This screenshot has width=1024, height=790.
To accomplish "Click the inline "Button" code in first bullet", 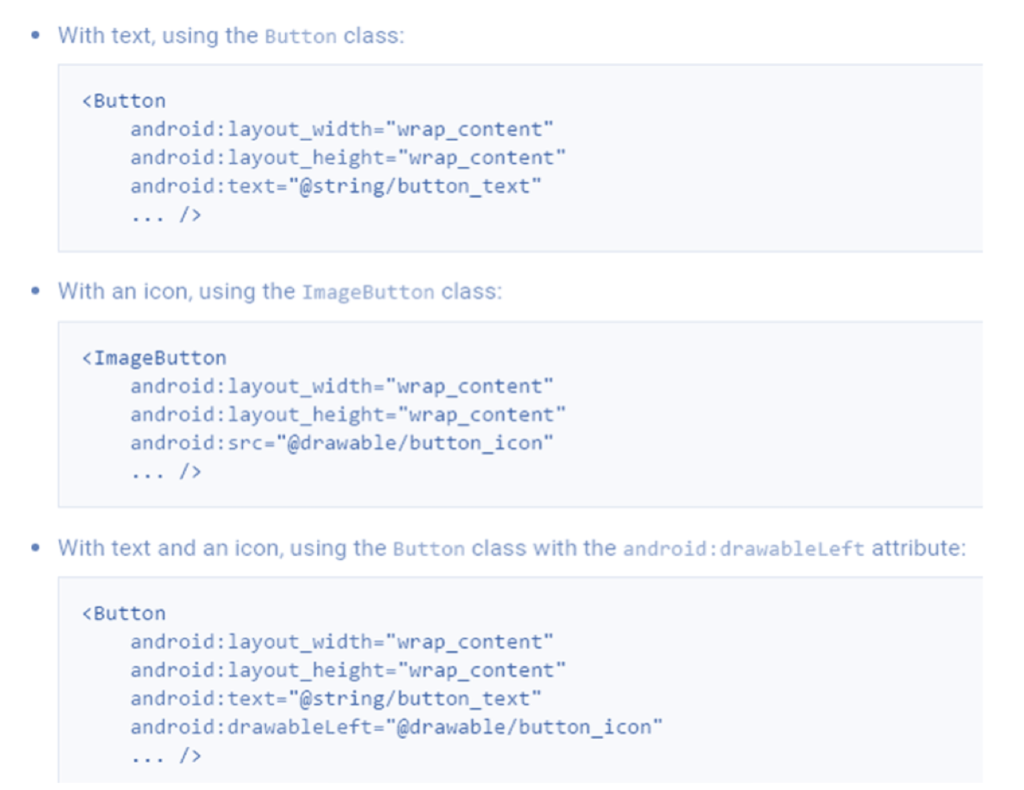I will [301, 36].
